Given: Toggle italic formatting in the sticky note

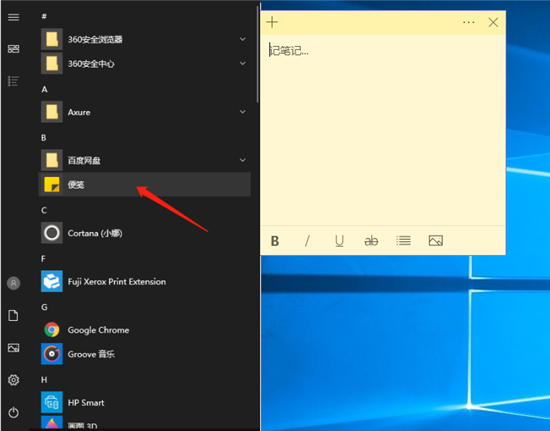Looking at the screenshot, I should tap(307, 241).
